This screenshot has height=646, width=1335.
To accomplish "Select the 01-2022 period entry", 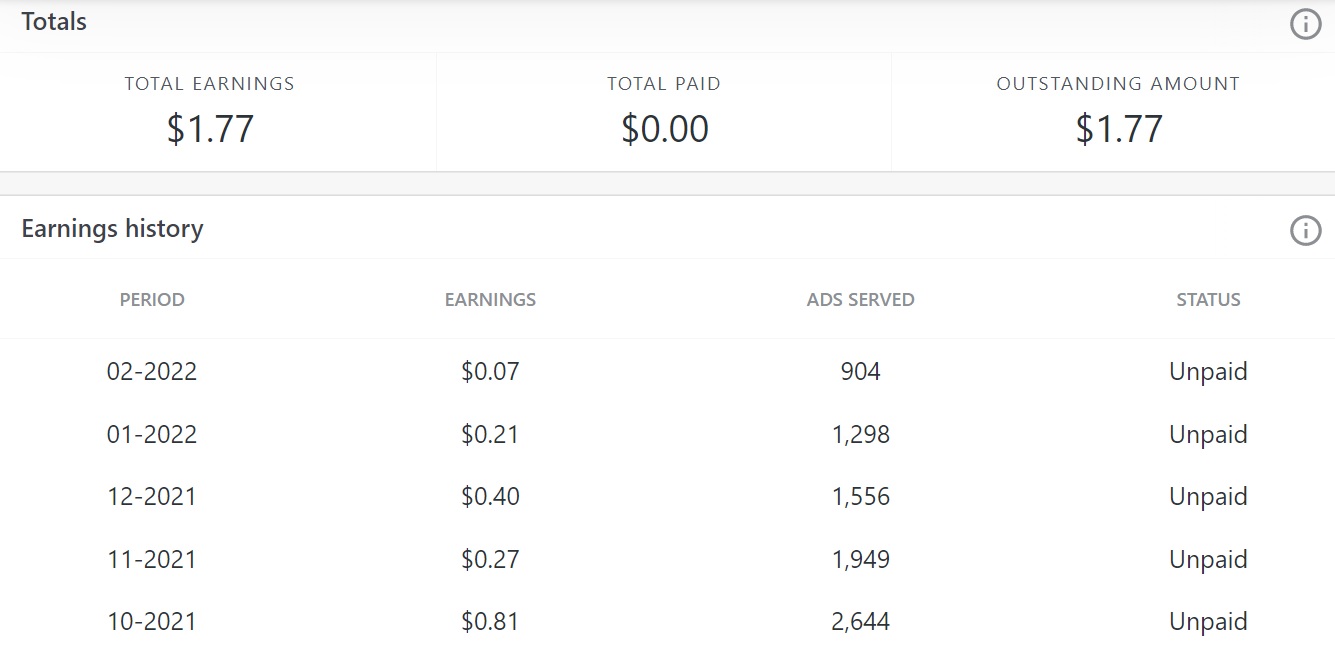I will click(x=152, y=434).
